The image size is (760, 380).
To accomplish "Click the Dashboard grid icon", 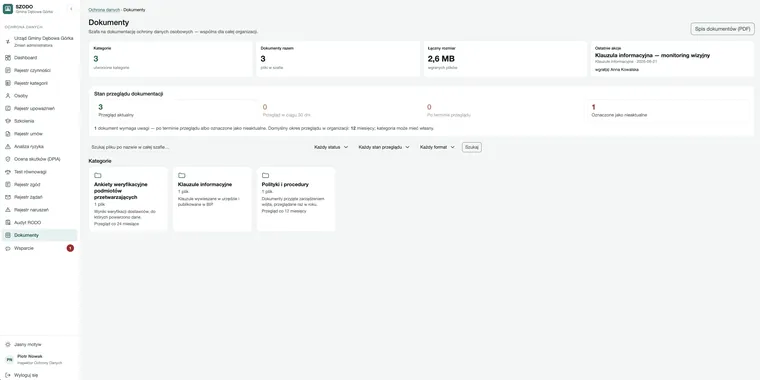I will tap(8, 58).
